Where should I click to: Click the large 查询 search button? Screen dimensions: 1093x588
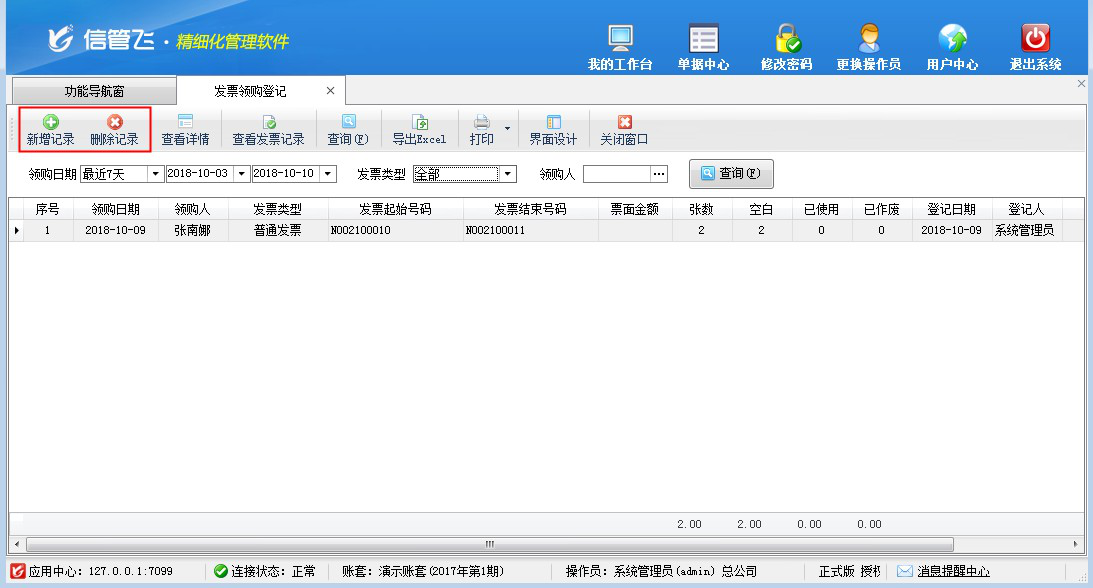point(731,174)
